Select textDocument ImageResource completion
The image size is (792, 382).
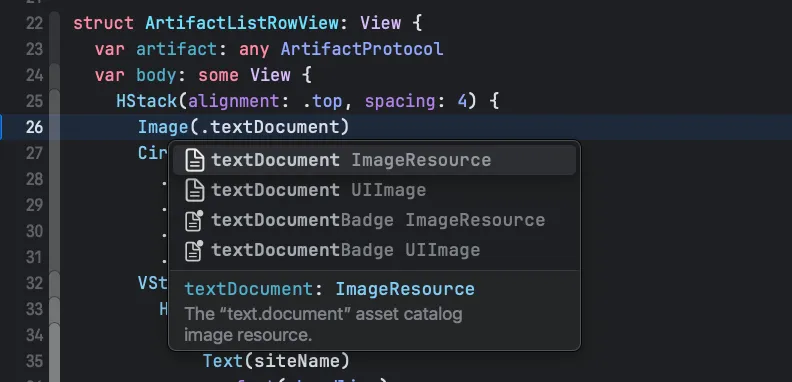pyautogui.click(x=374, y=160)
